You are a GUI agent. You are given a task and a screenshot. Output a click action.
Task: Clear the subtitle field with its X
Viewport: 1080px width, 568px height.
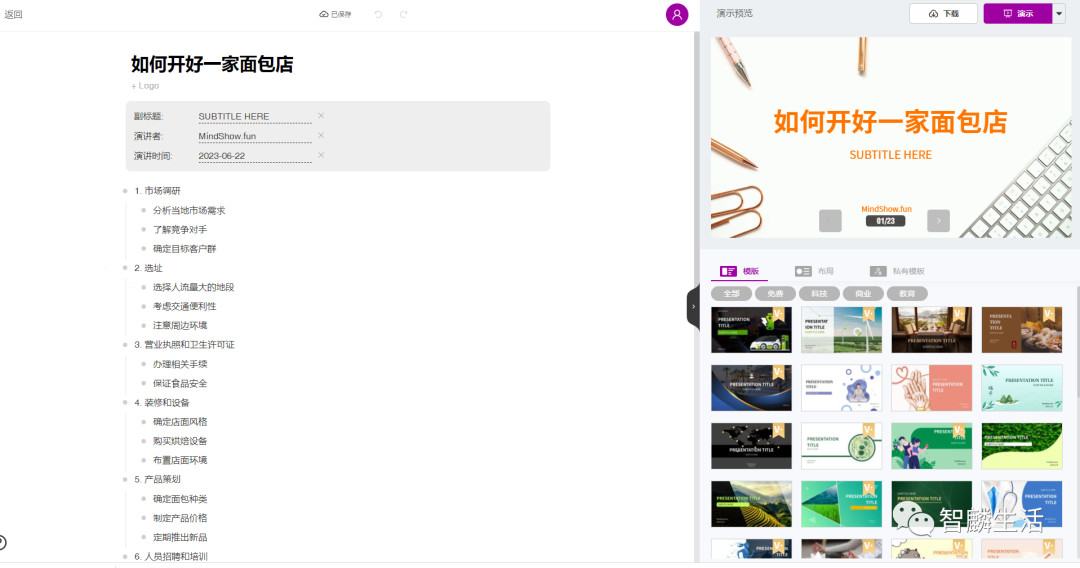321,116
